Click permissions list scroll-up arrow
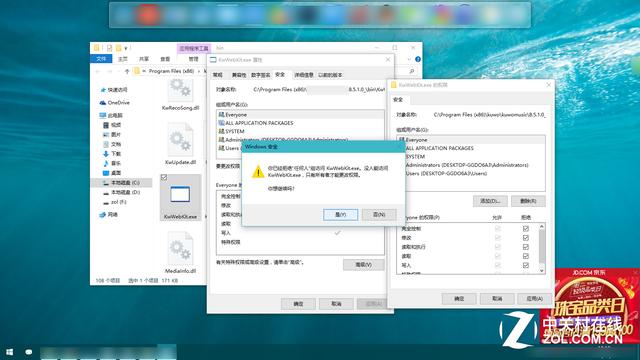 click(542, 226)
